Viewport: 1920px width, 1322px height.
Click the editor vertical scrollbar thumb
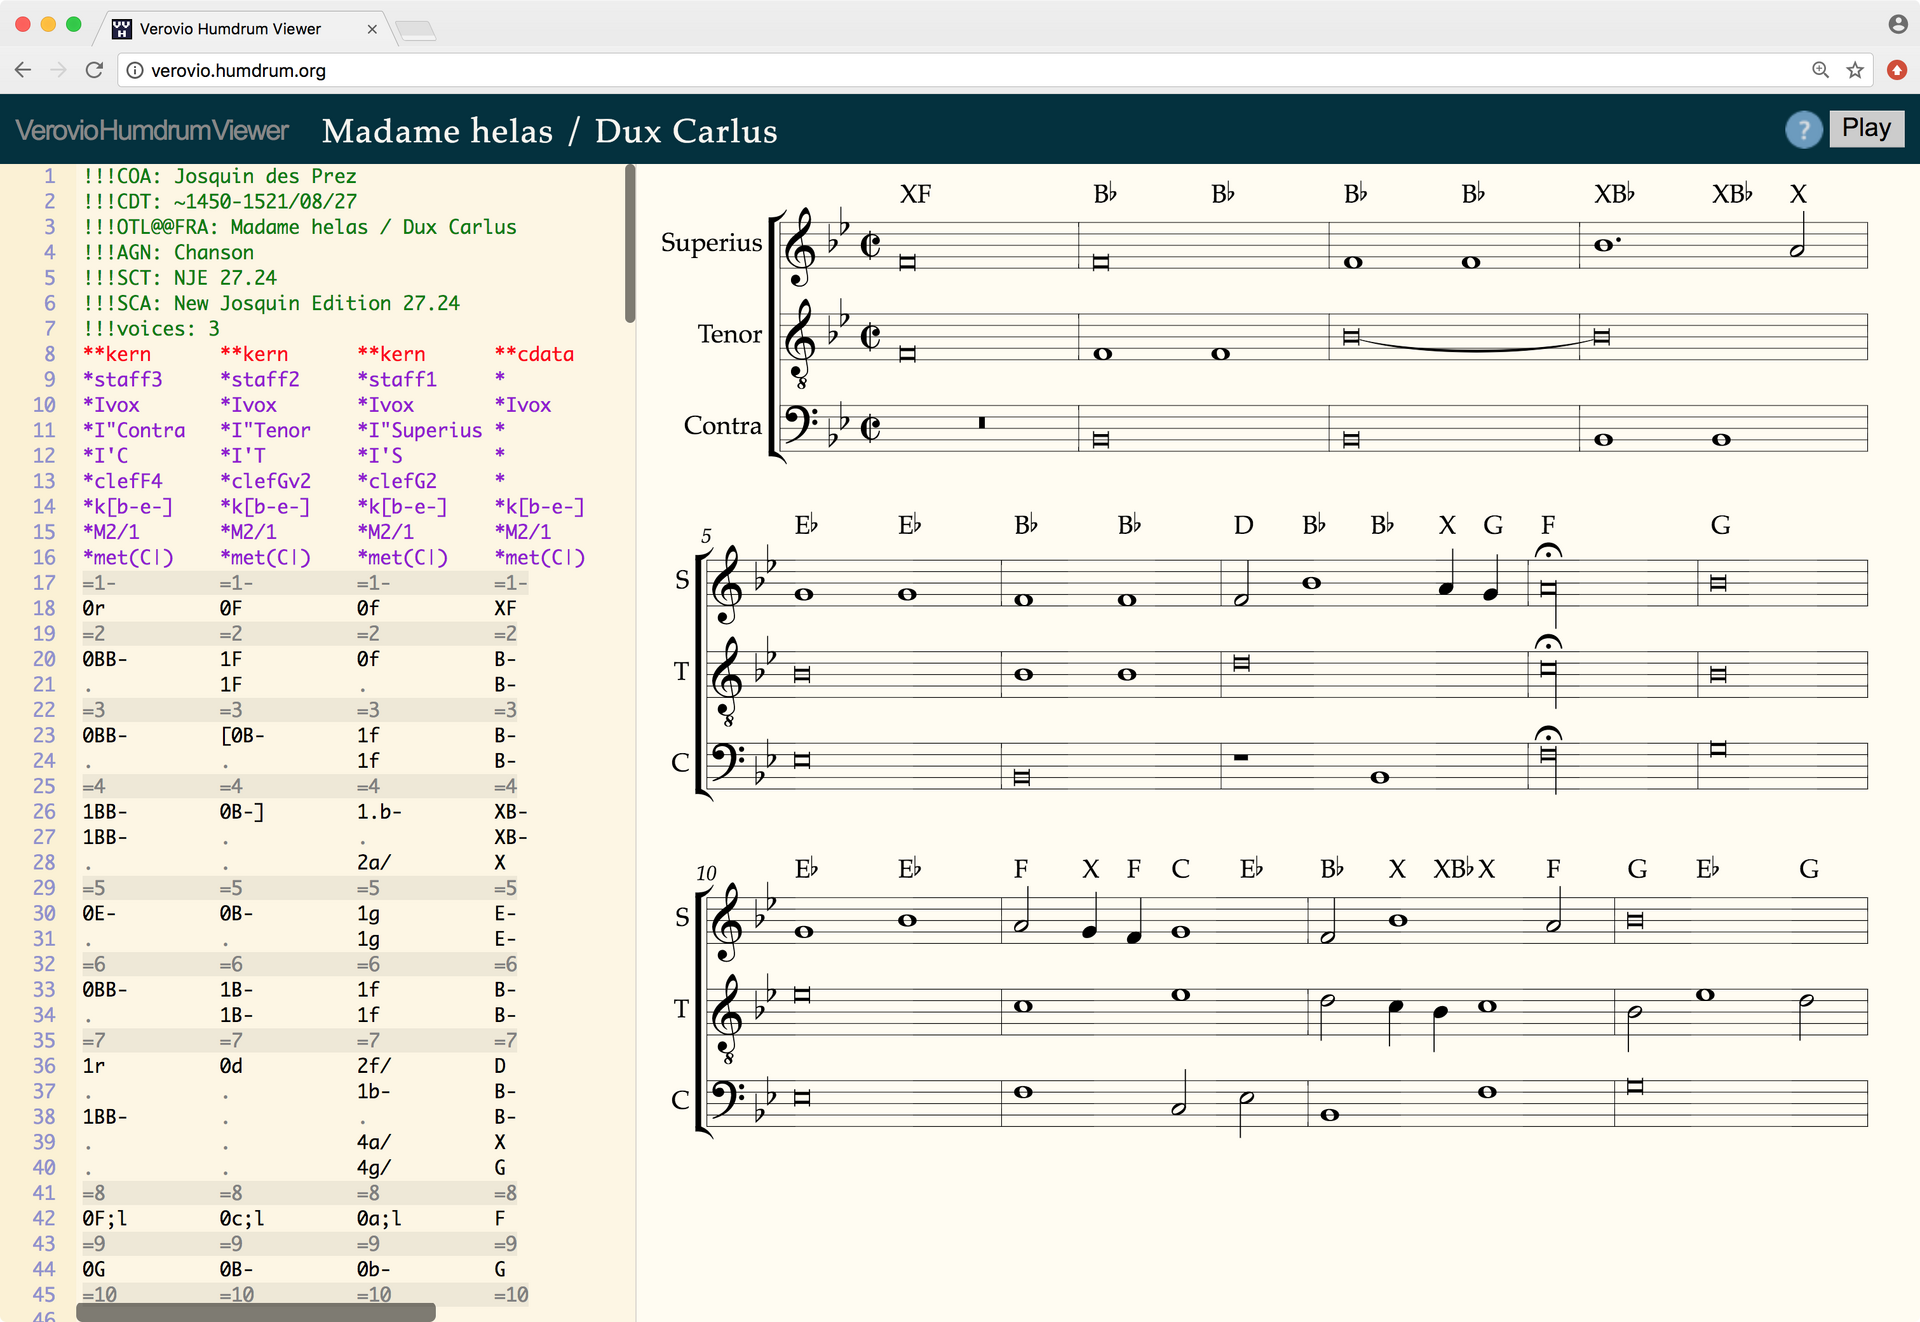coord(630,245)
